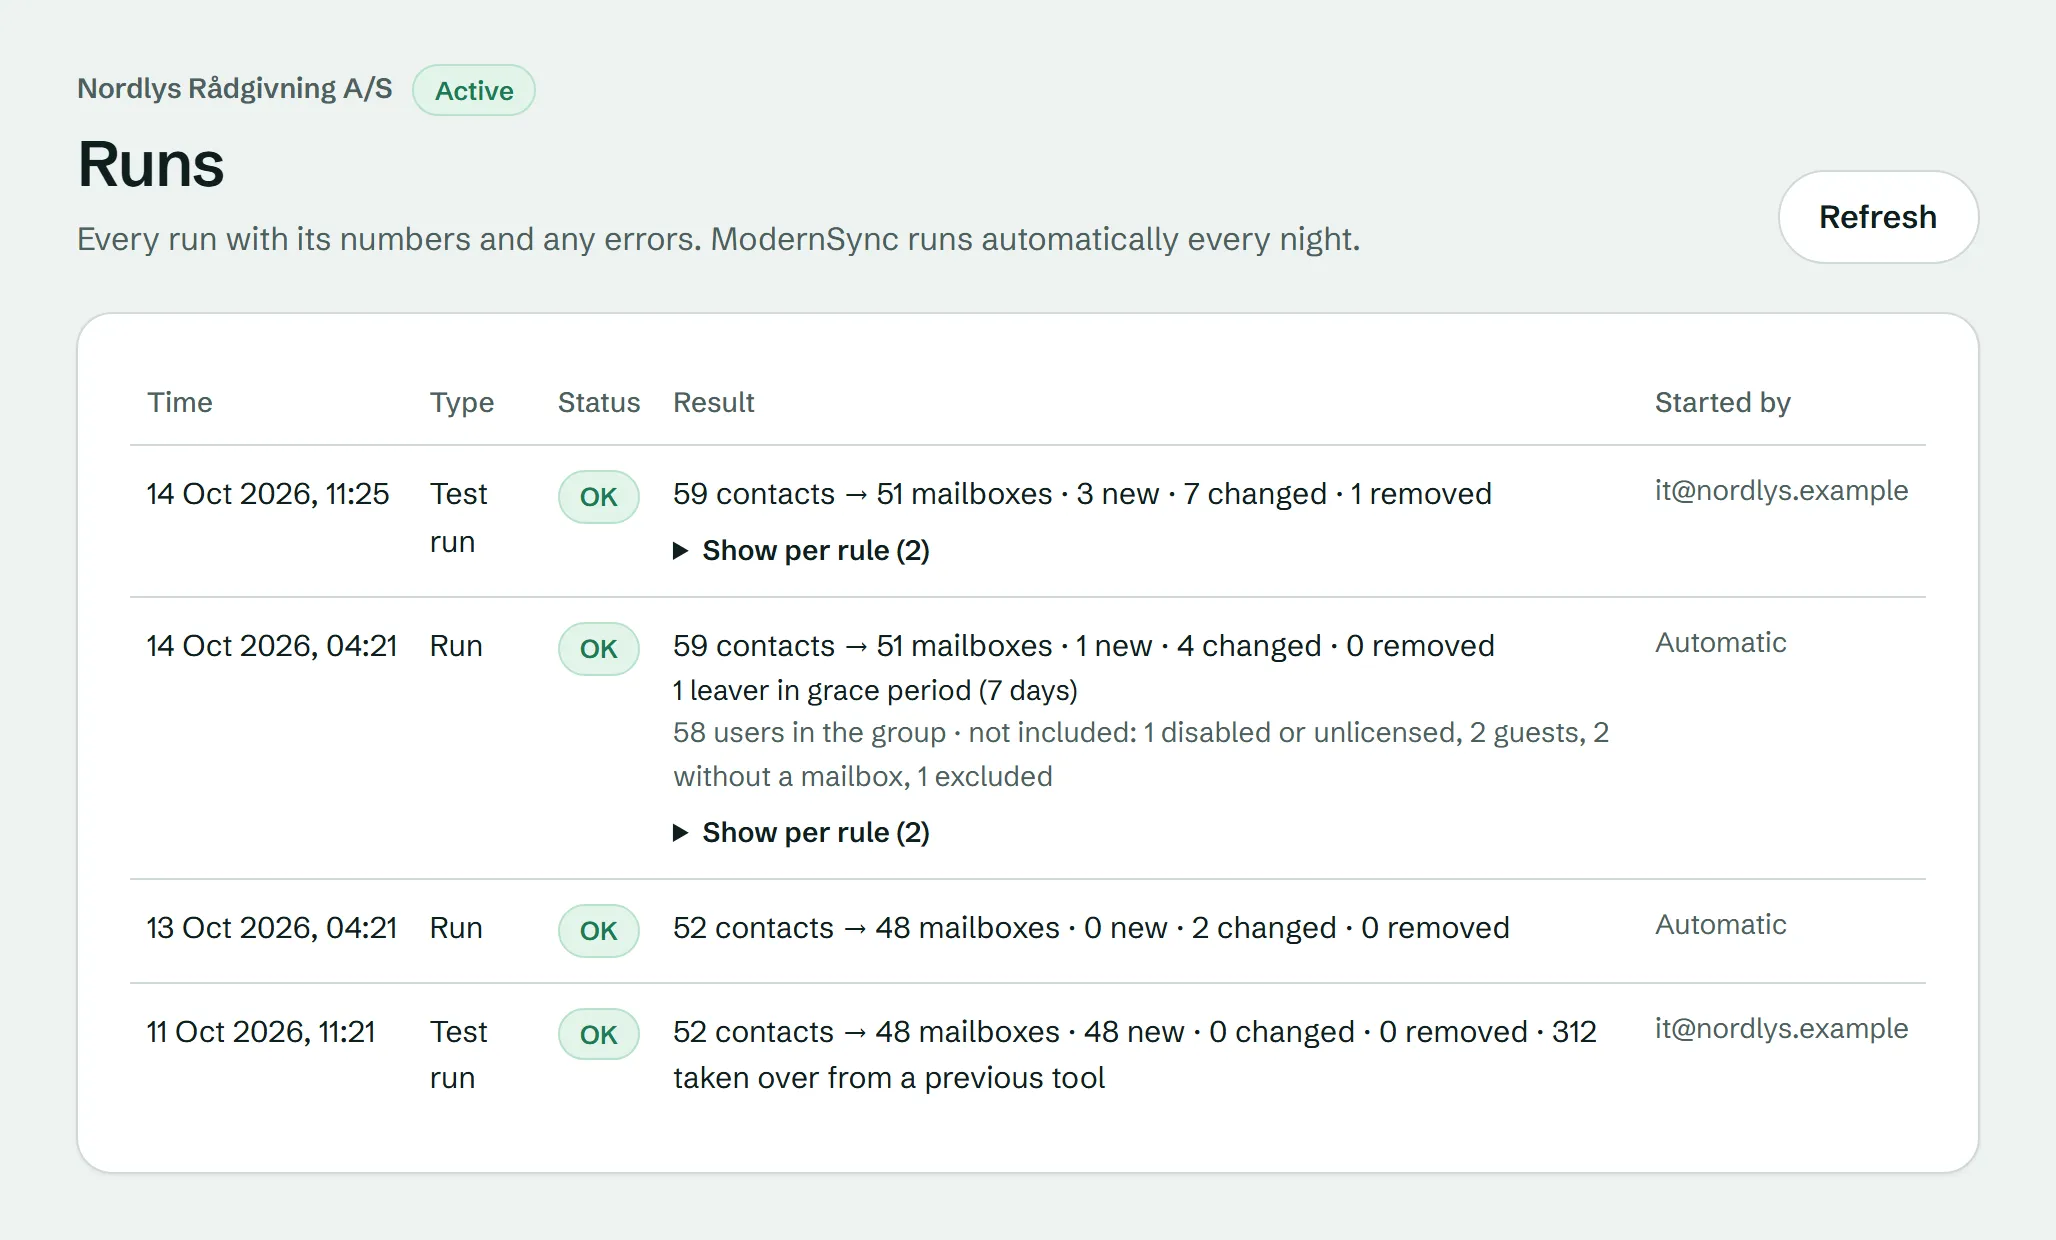Click 'Test run' type in 14 Oct 11:25 row
2056x1240 pixels.
point(458,518)
